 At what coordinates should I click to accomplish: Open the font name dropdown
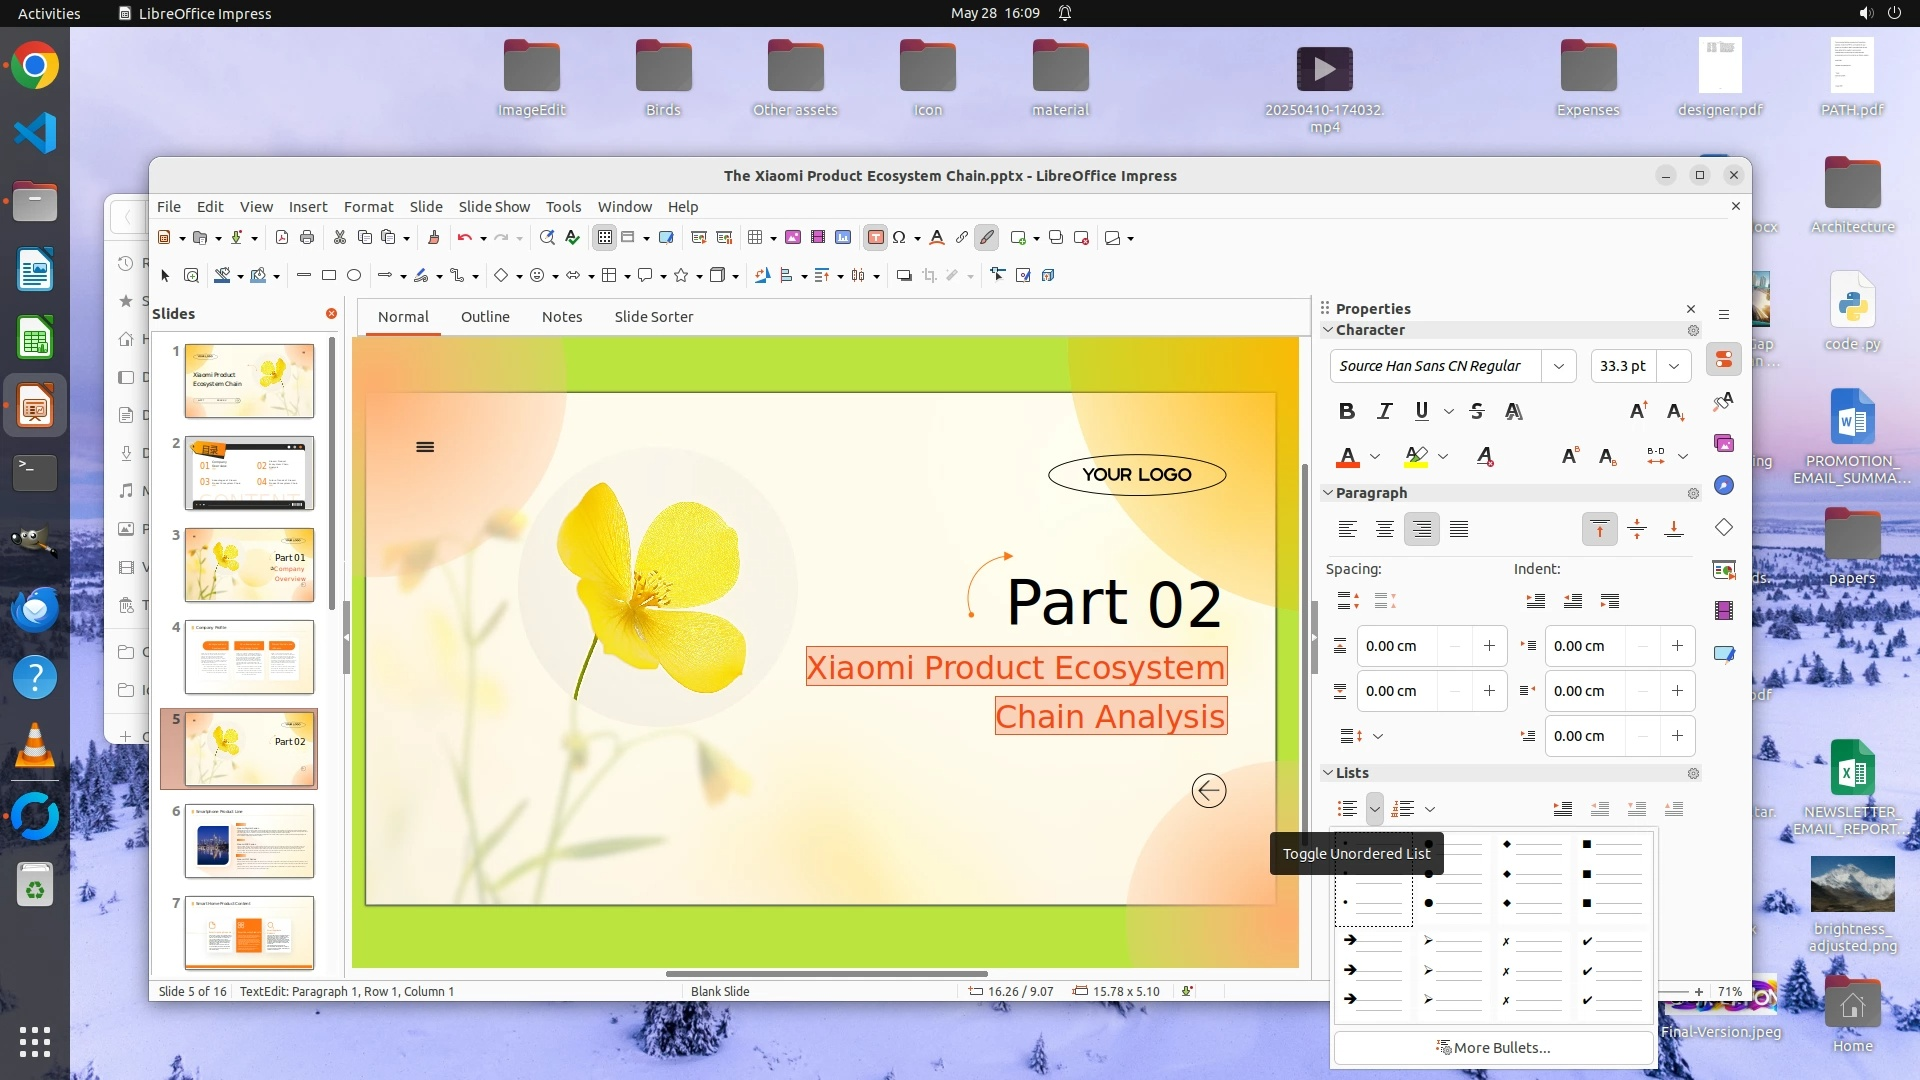click(x=1558, y=366)
